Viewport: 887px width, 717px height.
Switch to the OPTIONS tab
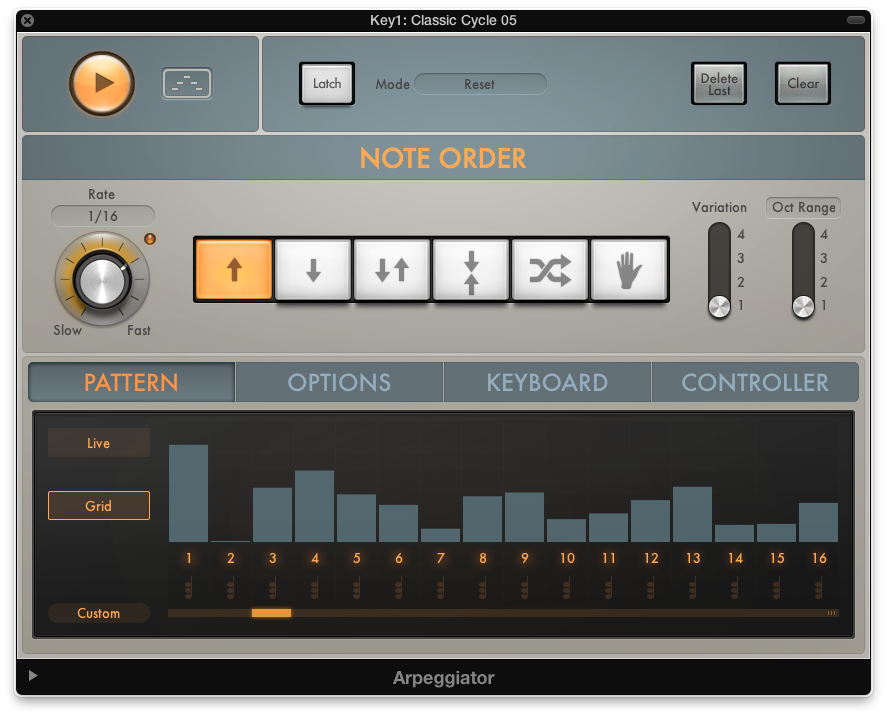(x=339, y=383)
